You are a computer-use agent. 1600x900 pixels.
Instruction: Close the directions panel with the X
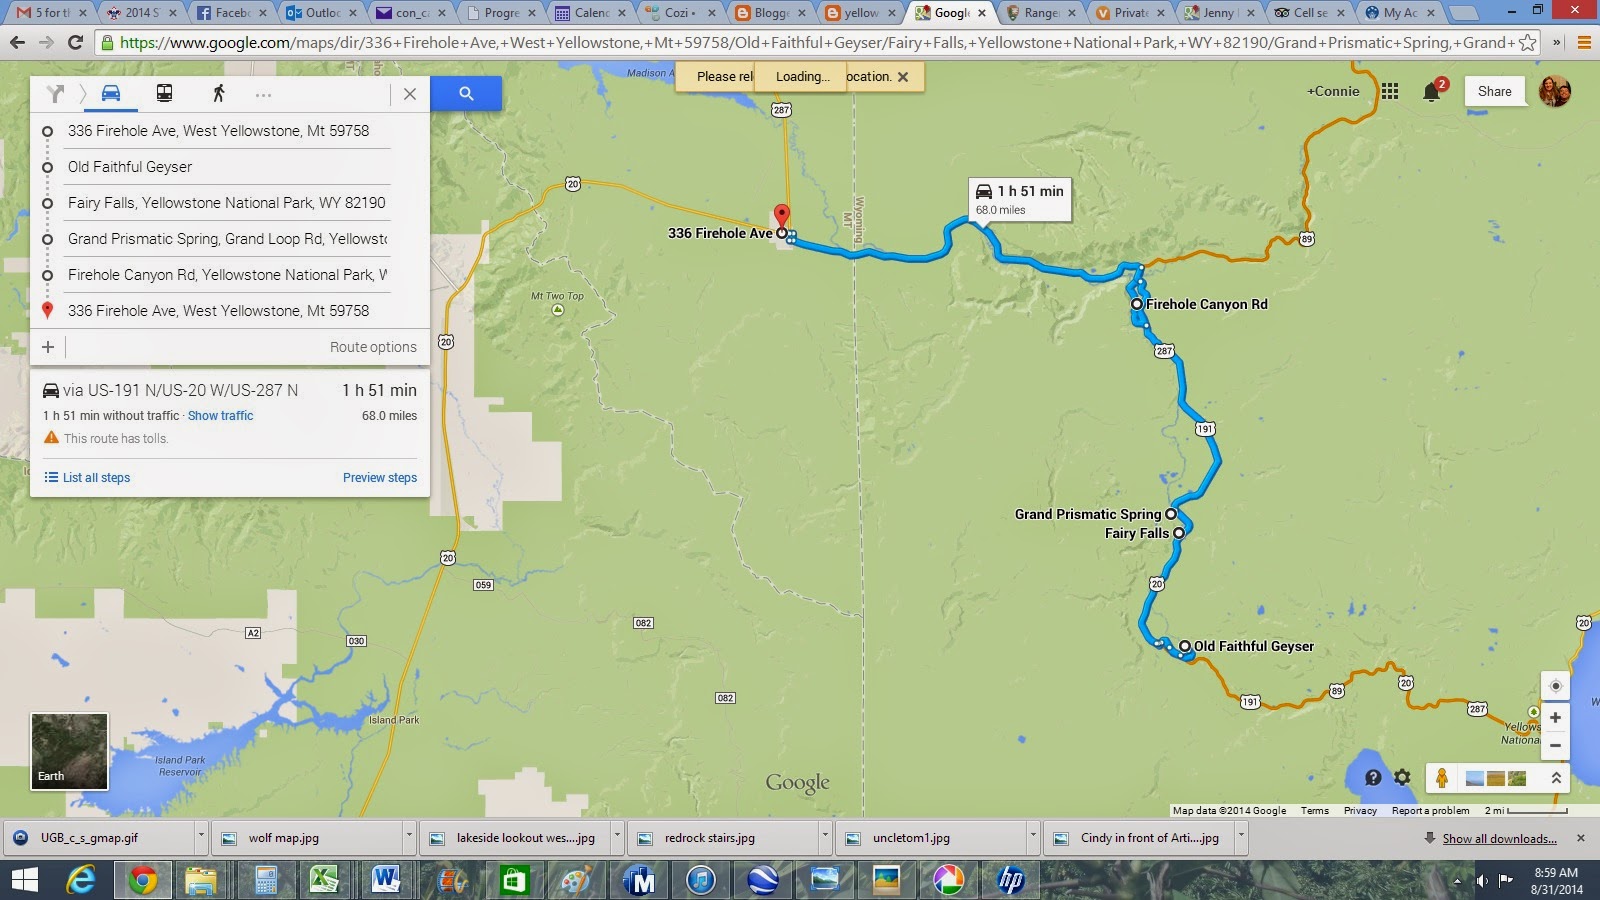(410, 94)
